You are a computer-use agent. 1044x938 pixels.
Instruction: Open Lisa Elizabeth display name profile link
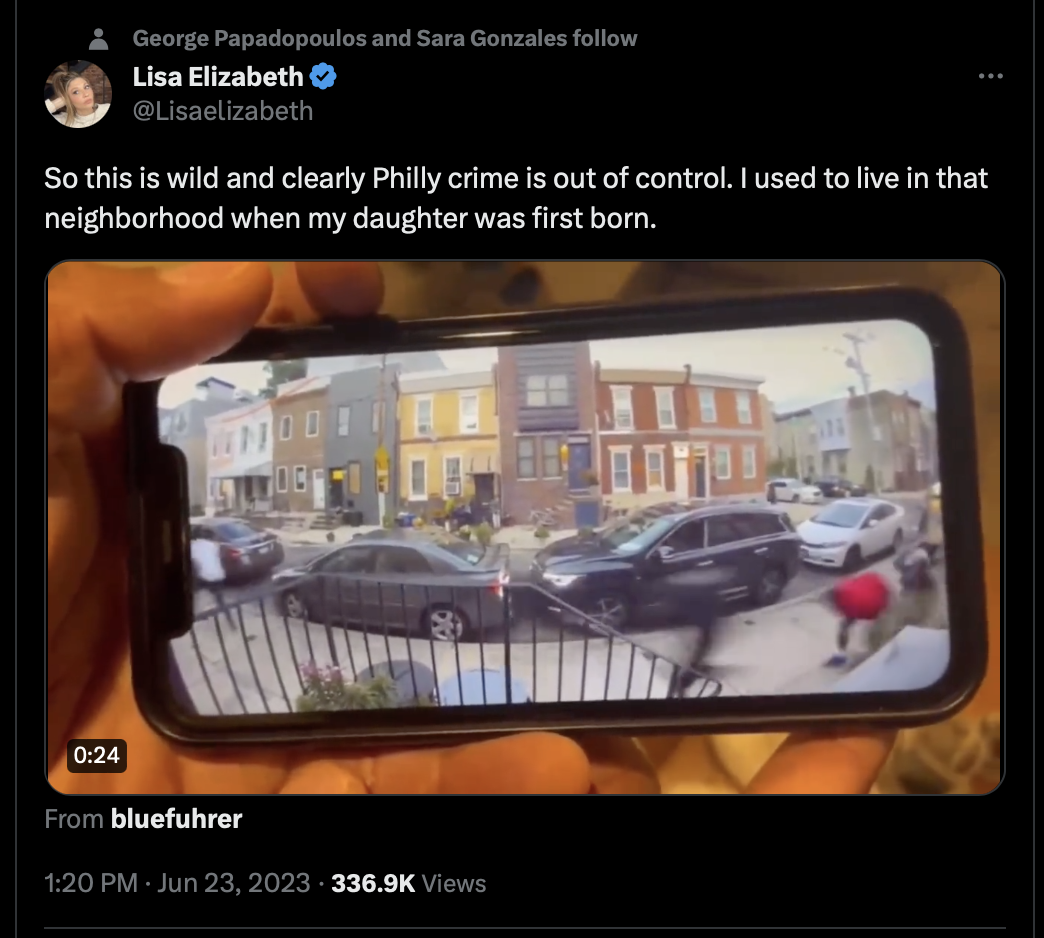(x=218, y=77)
